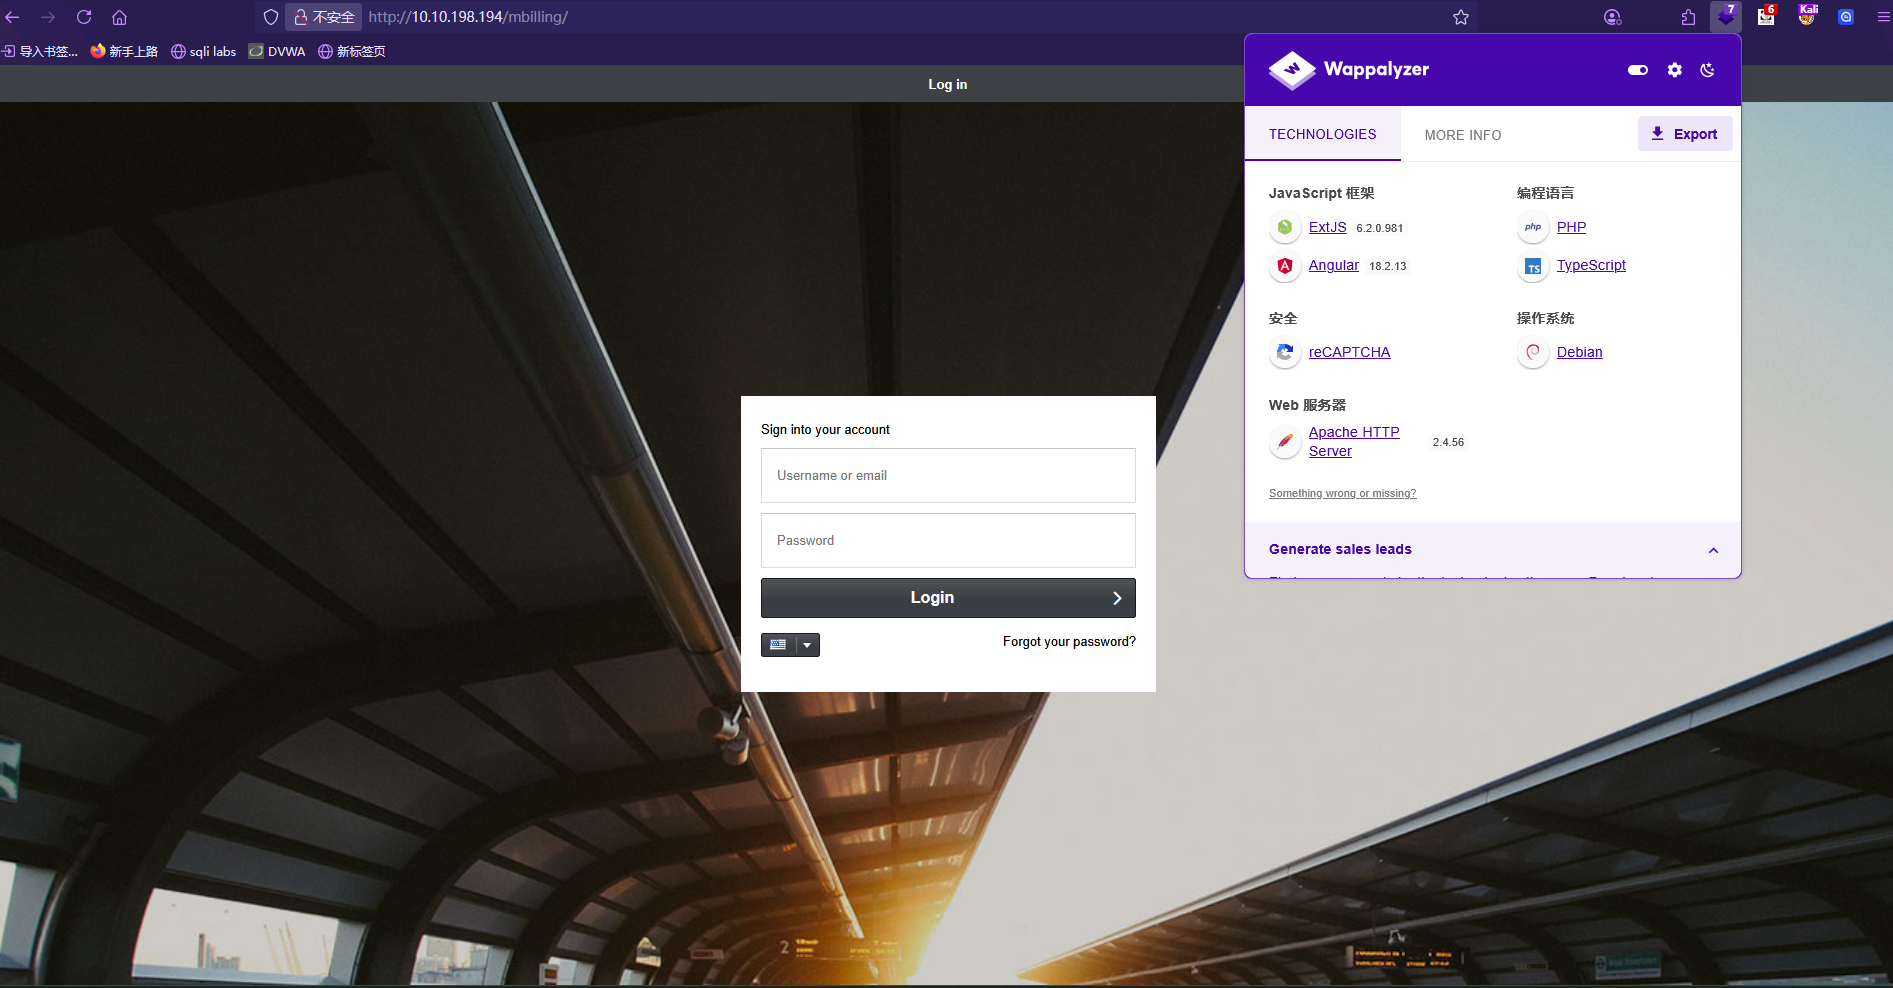Toggle the Wappalyzer enable switch
The height and width of the screenshot is (988, 1893).
click(x=1637, y=70)
